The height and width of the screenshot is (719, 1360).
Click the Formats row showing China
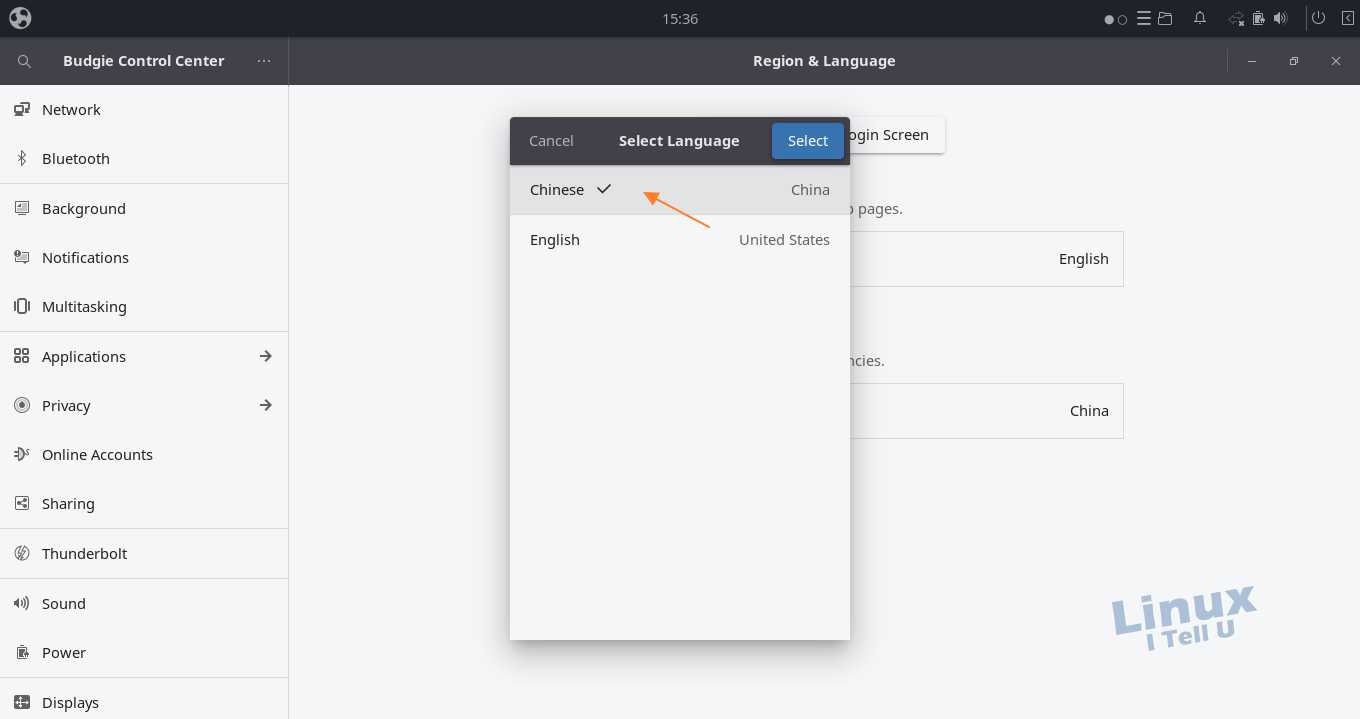(x=986, y=411)
